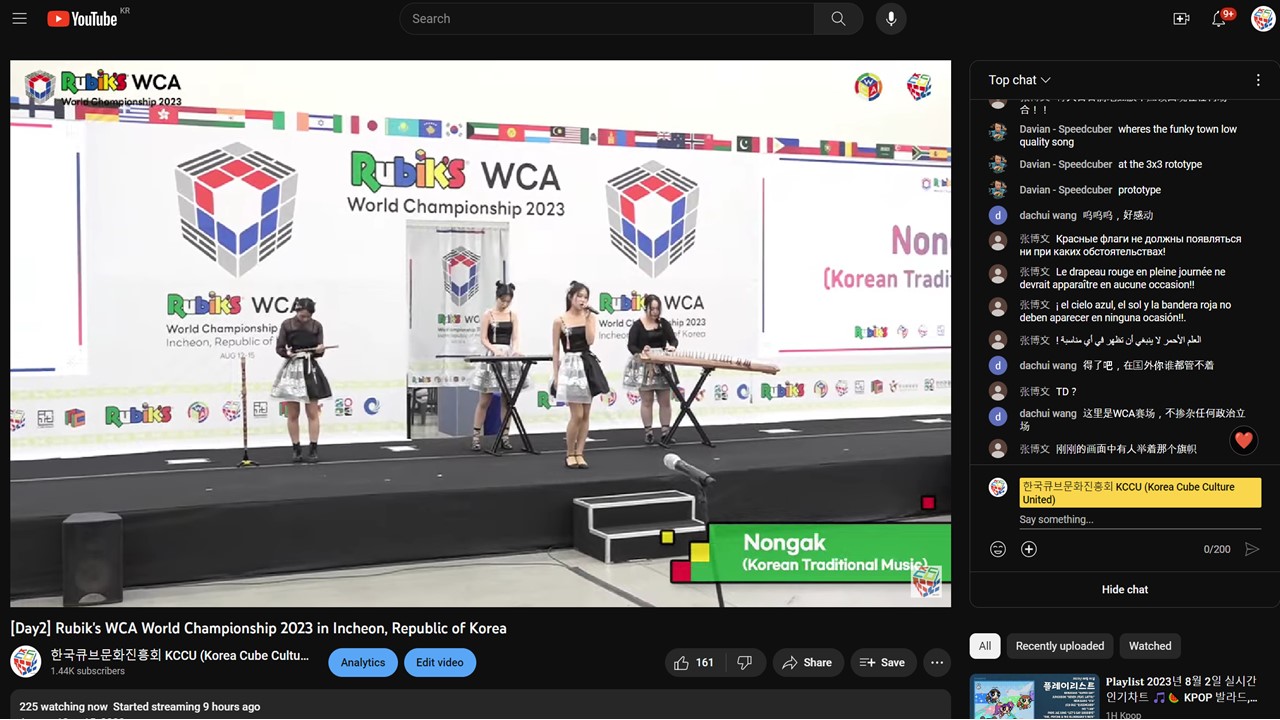
Task: Click the plus icon beside emoji picker
Action: pos(1028,549)
